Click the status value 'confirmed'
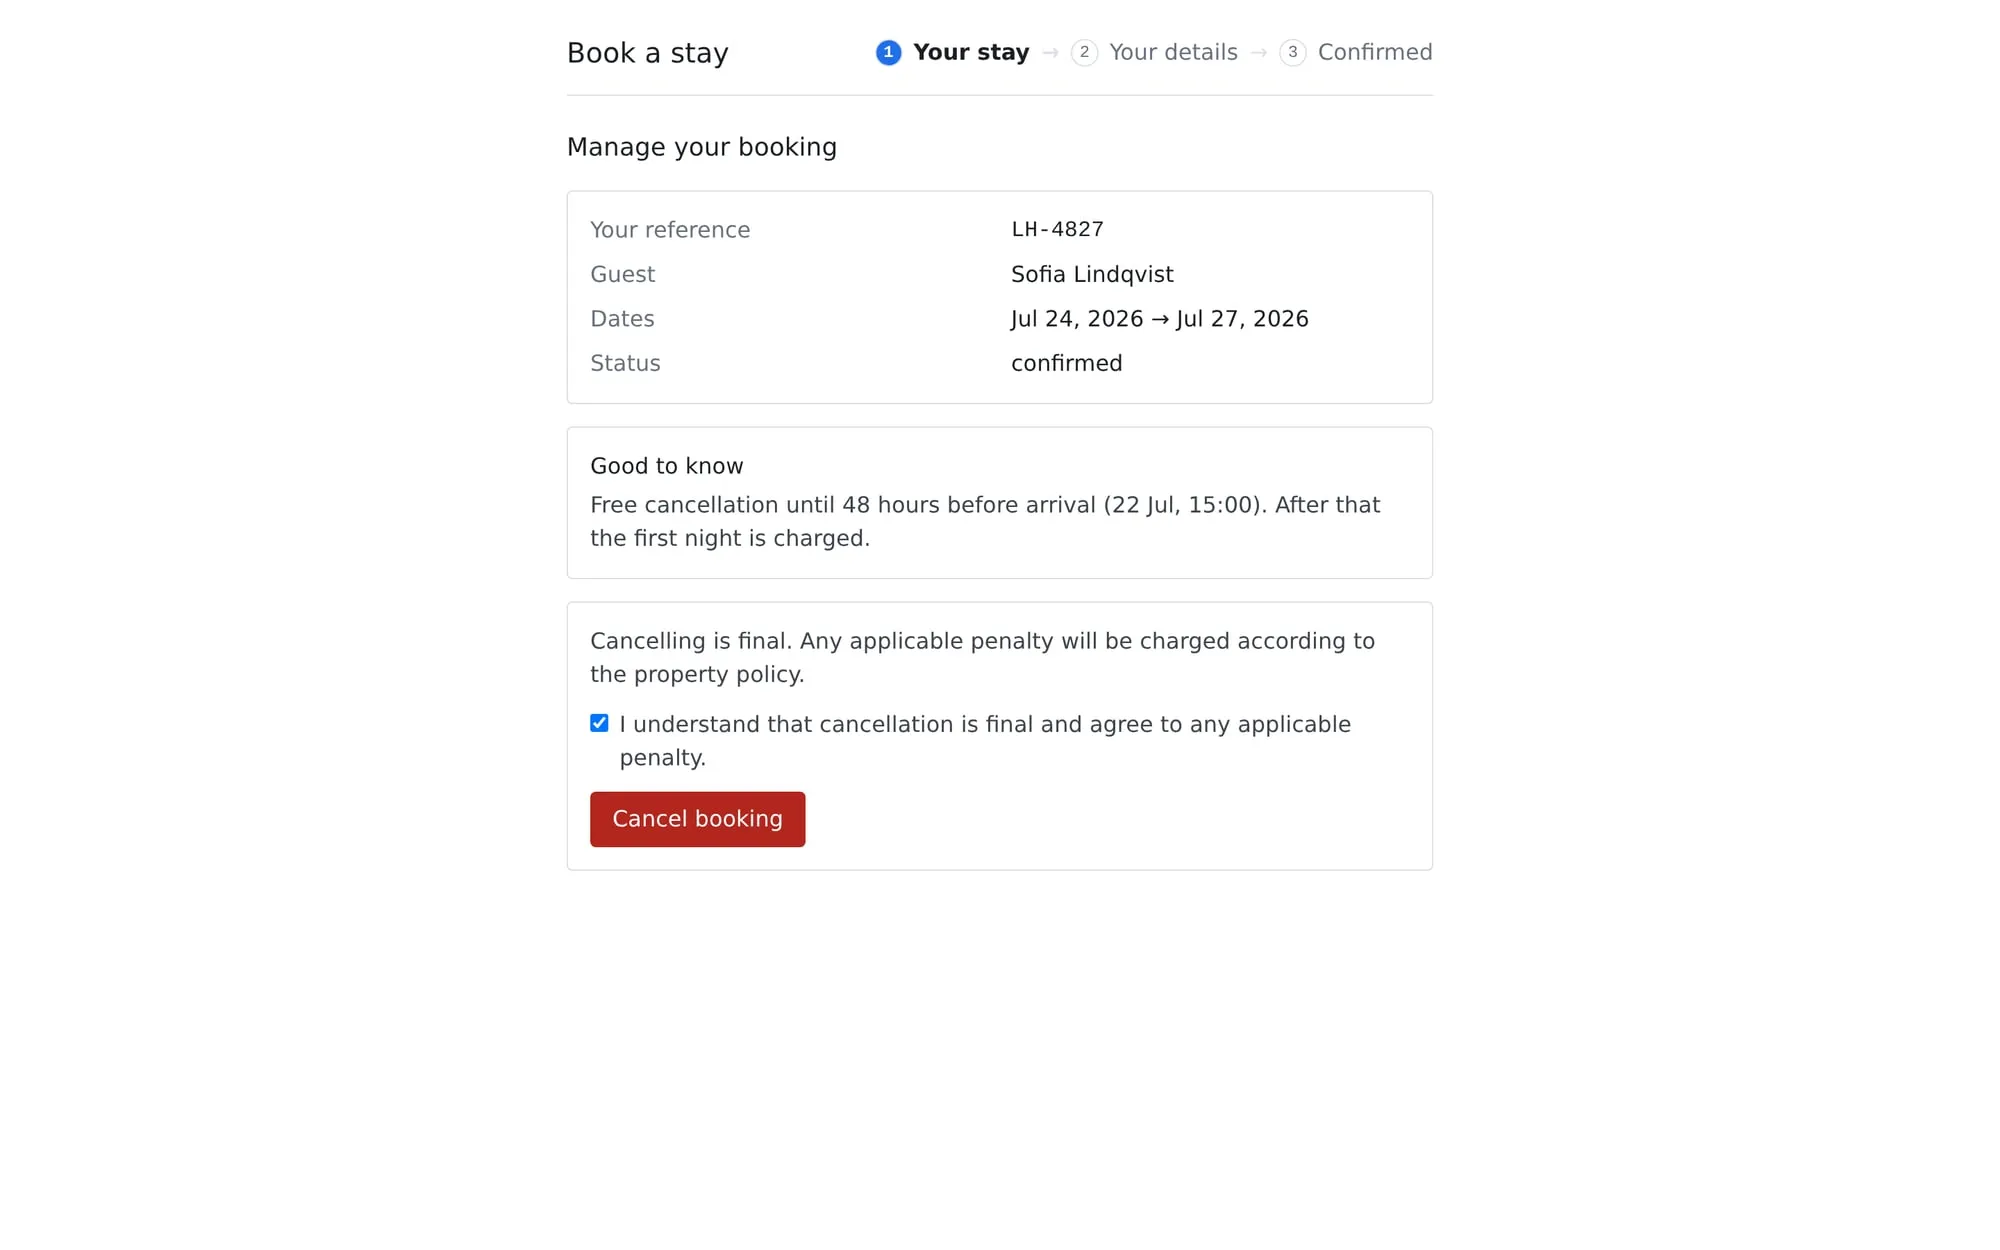The height and width of the screenshot is (1250, 2000). pyautogui.click(x=1066, y=363)
